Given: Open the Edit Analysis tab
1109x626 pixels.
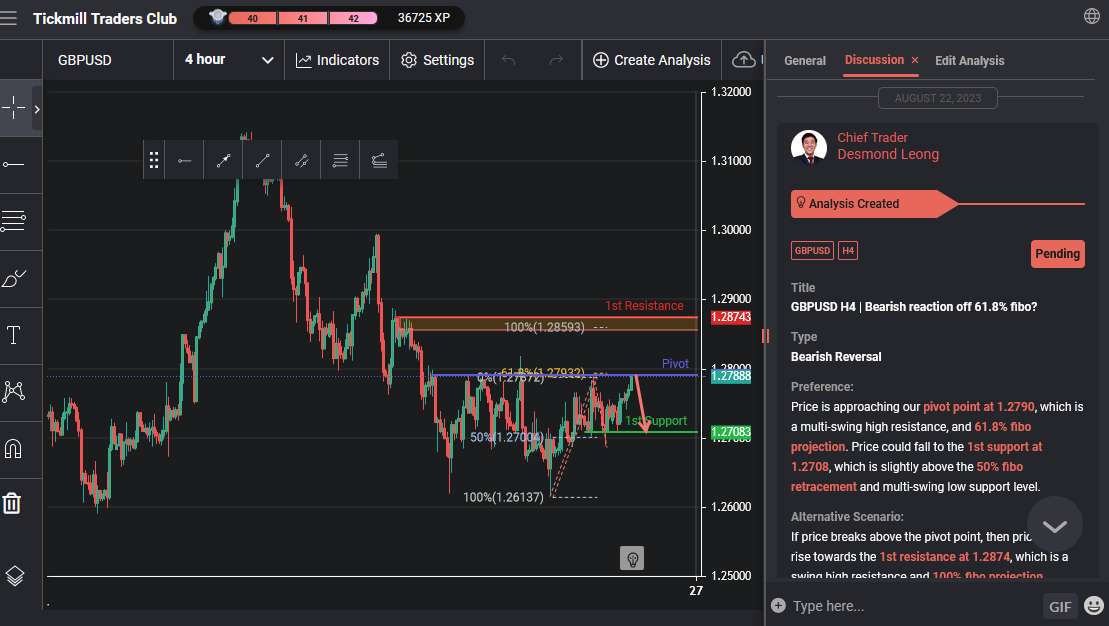Looking at the screenshot, I should click(970, 61).
